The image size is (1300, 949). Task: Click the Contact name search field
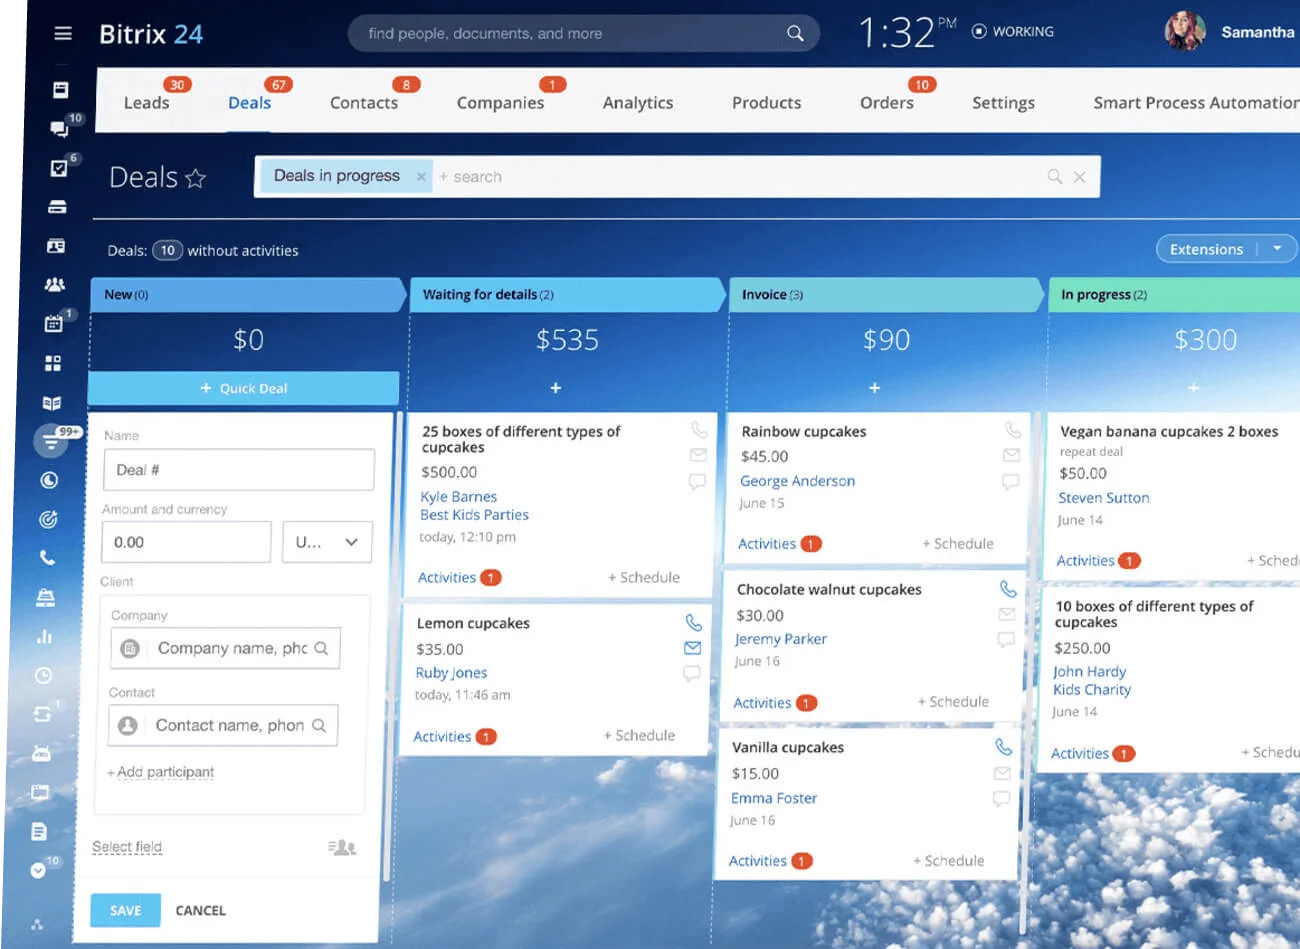click(223, 725)
